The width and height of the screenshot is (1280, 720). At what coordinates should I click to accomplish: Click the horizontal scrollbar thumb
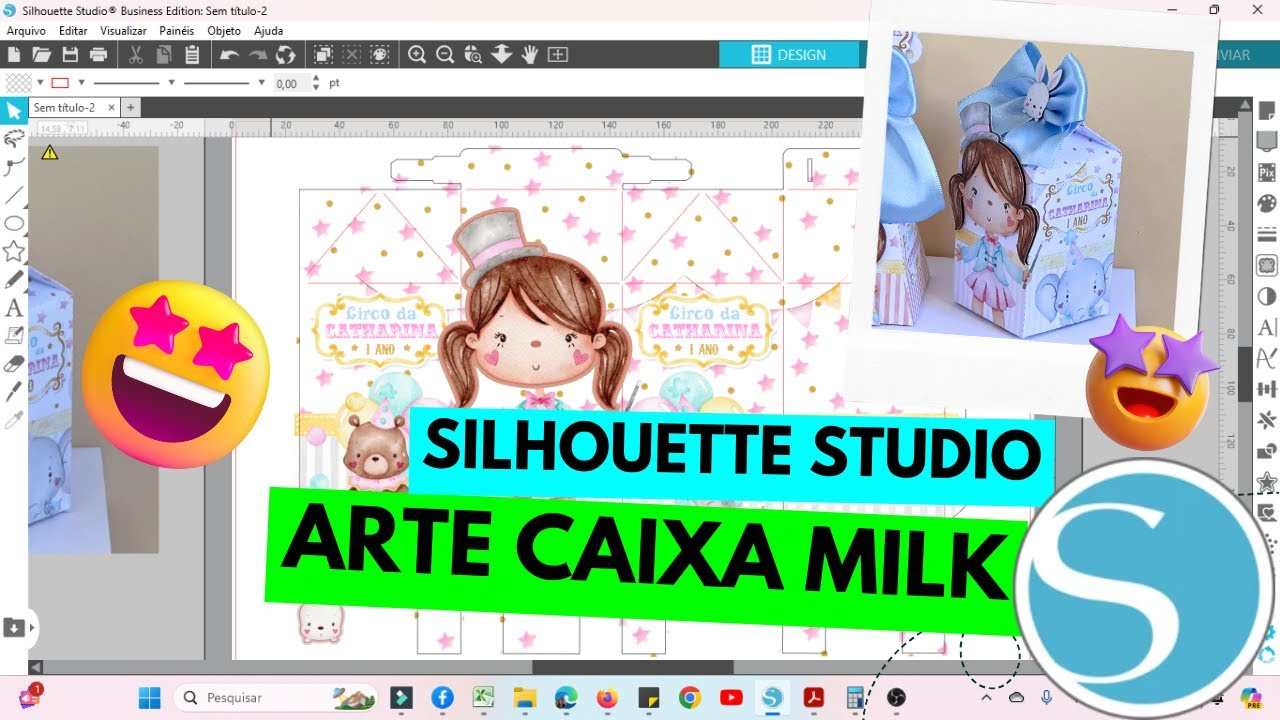click(632, 667)
